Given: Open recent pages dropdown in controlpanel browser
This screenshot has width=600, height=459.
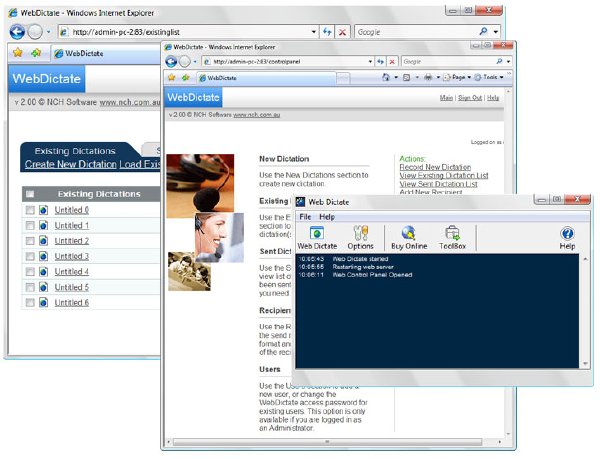Looking at the screenshot, I should point(195,62).
